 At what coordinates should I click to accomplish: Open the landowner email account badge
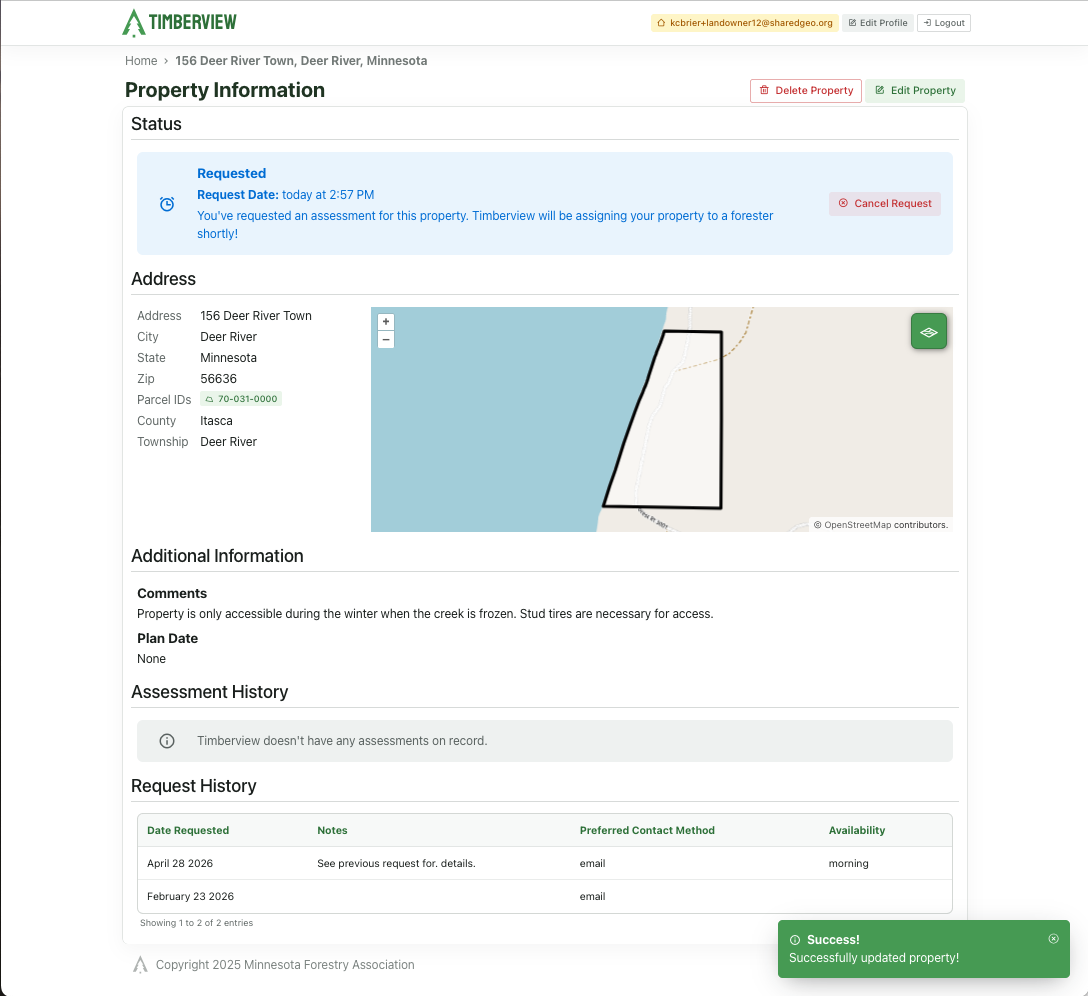point(745,23)
